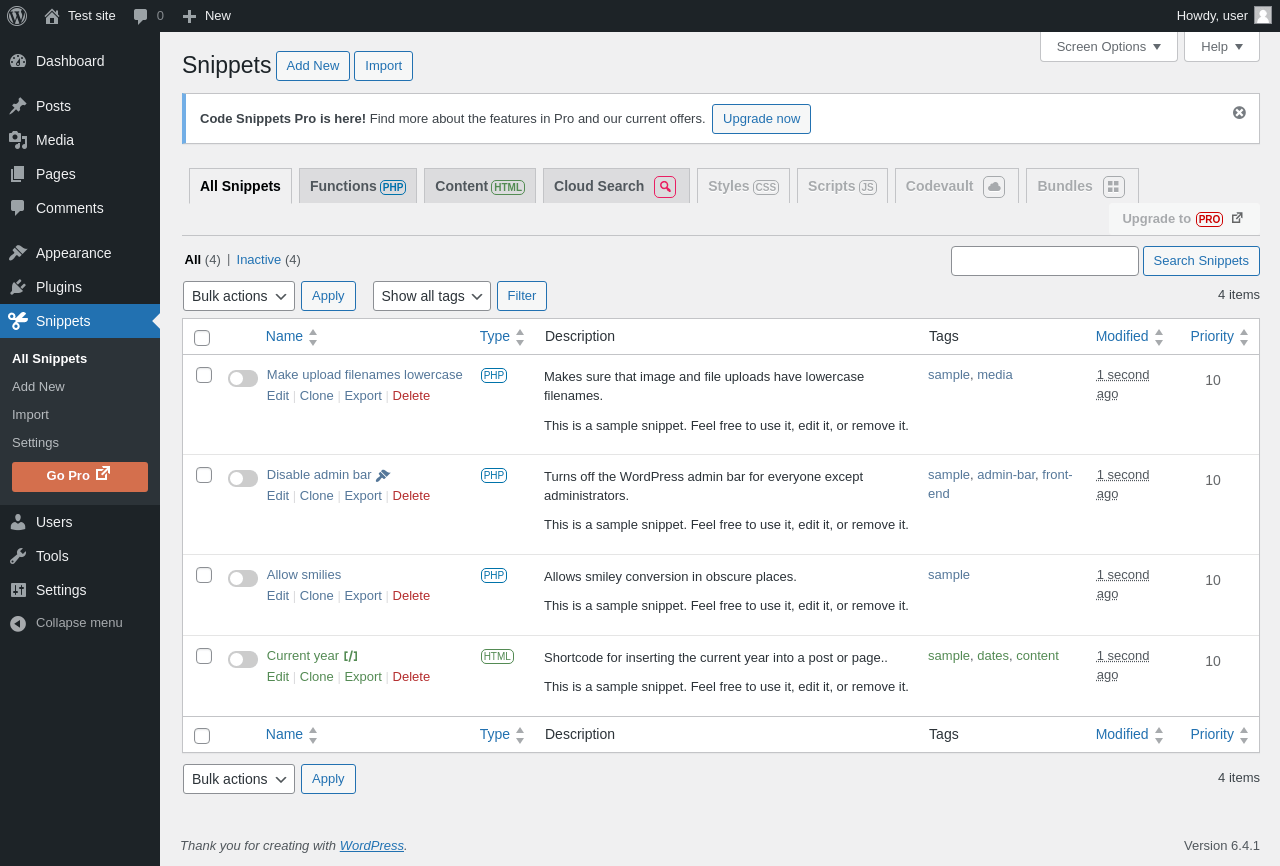The height and width of the screenshot is (866, 1280).
Task: Click the Plugins icon in sidebar
Action: 18,287
